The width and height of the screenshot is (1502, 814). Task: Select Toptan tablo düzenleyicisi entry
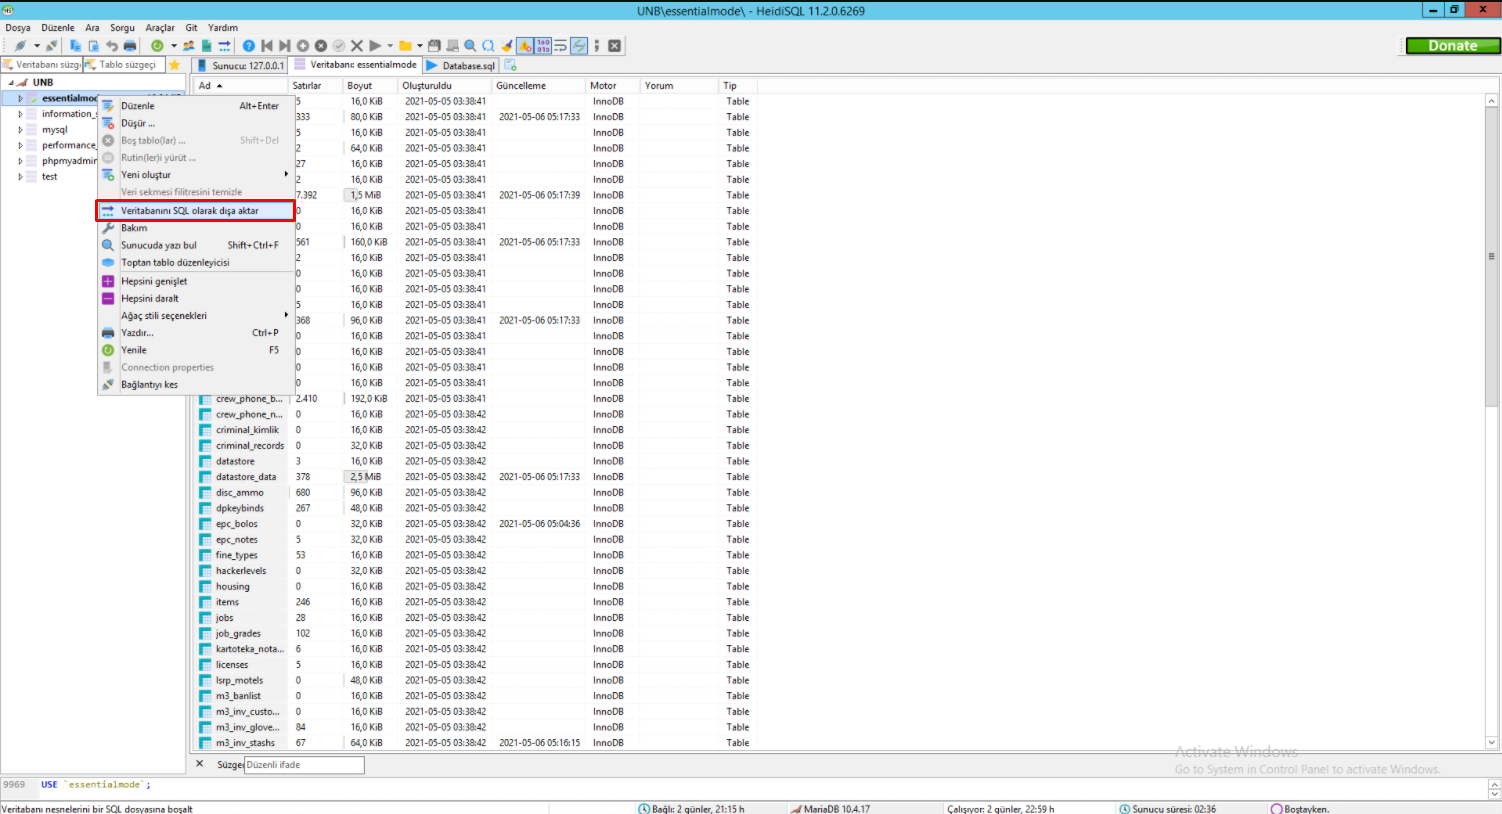[x=196, y=263]
